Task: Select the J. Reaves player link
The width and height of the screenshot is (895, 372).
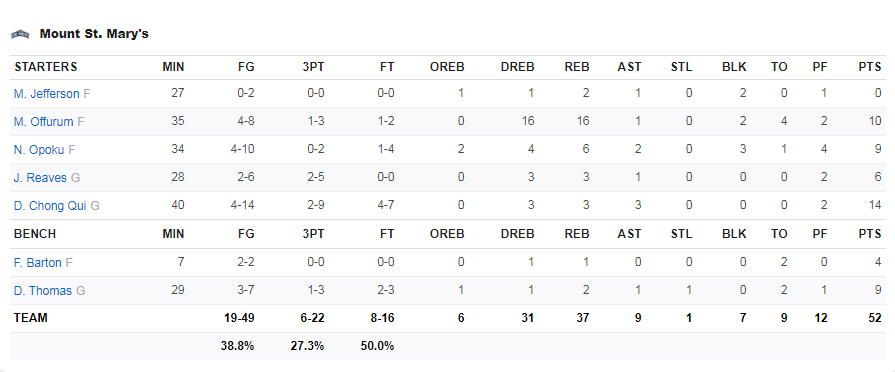Action: [x=40, y=177]
